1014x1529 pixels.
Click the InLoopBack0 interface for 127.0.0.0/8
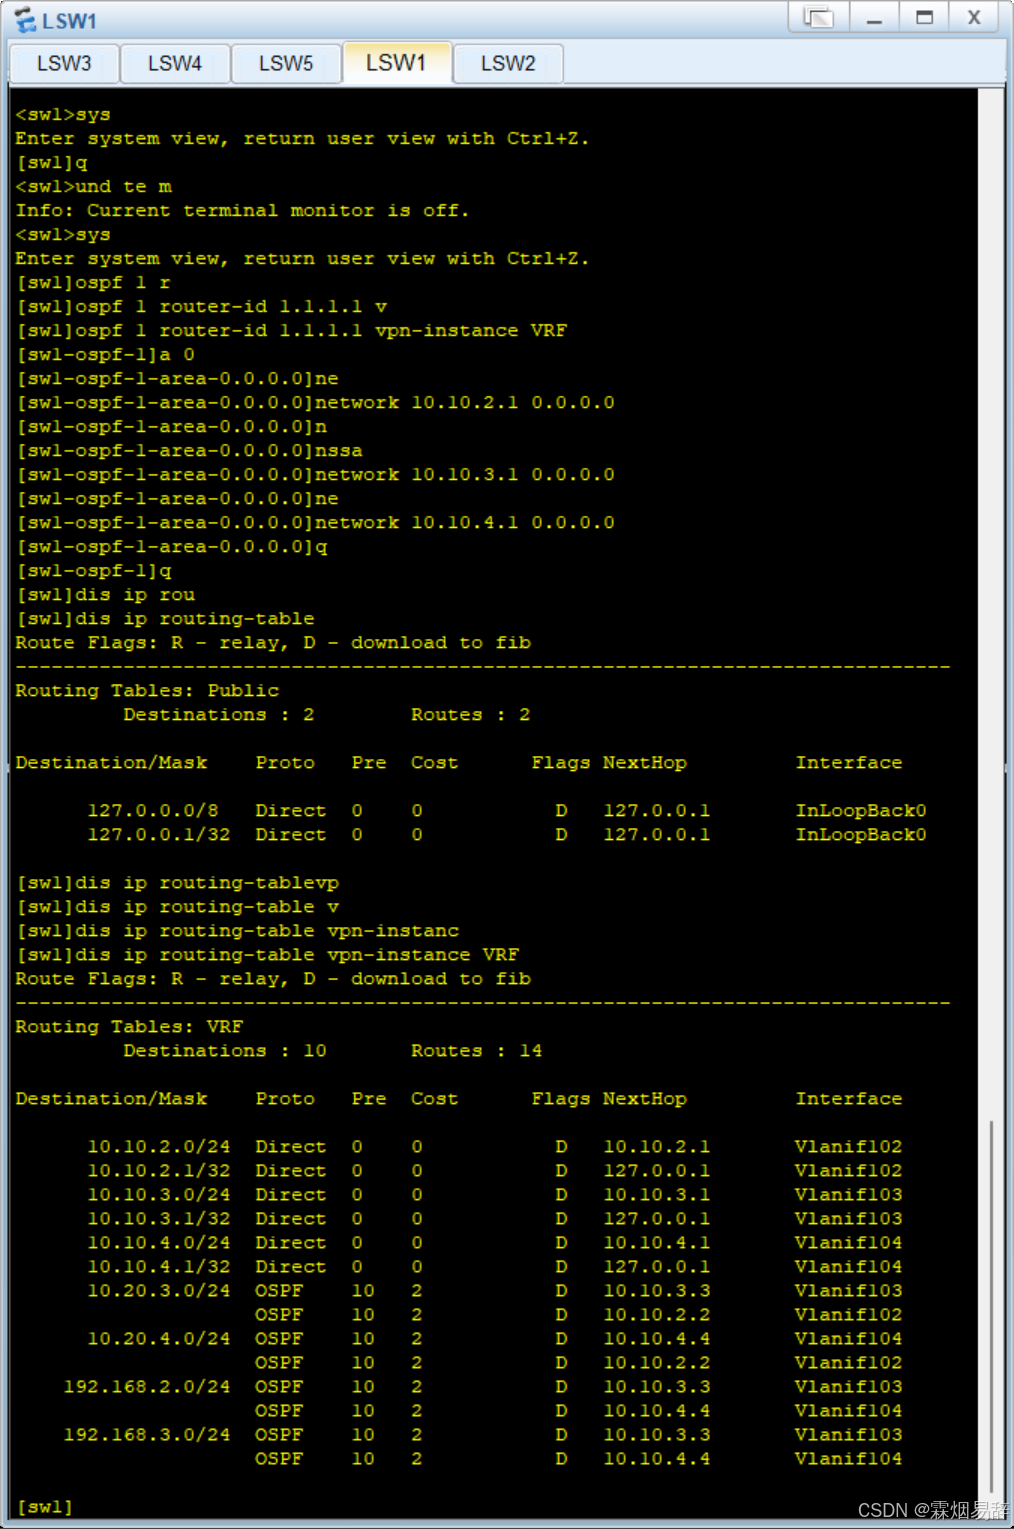pos(861,810)
